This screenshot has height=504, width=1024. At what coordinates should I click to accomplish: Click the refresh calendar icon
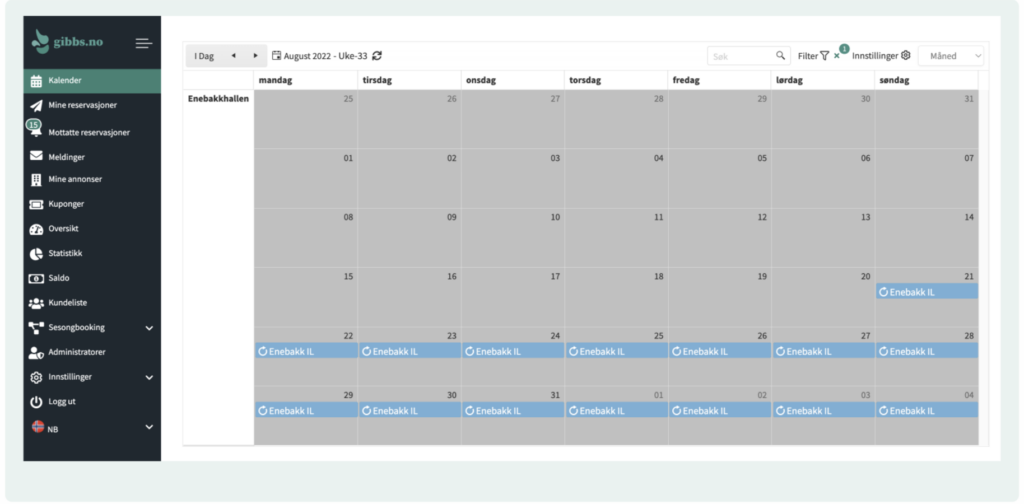pyautogui.click(x=377, y=56)
